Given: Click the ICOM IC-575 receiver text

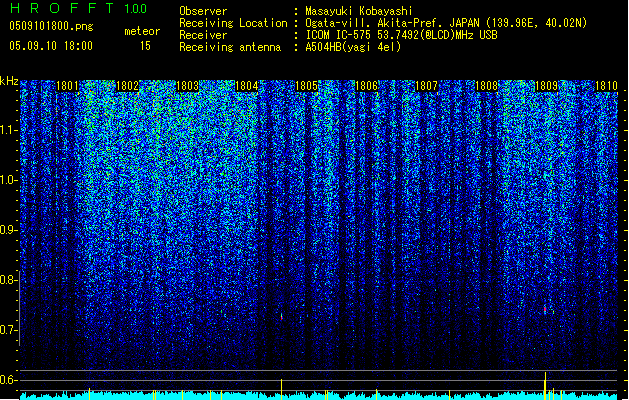Looking at the screenshot, I should click(402, 35).
